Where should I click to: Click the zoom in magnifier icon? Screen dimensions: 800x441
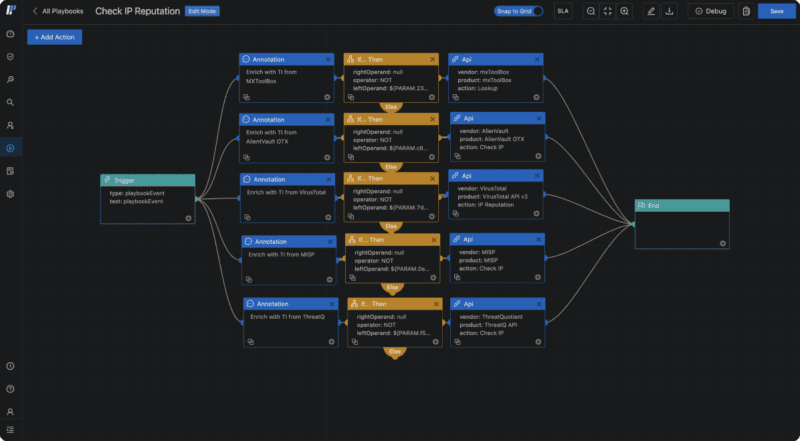pyautogui.click(x=625, y=11)
